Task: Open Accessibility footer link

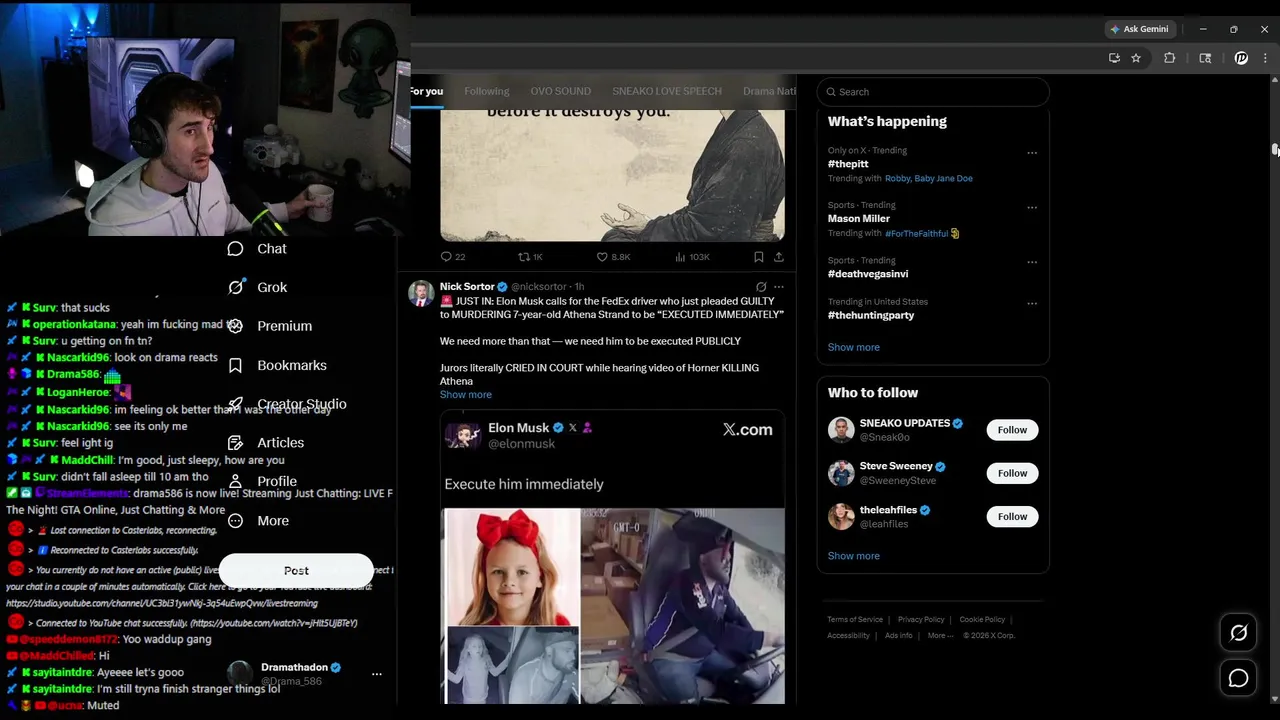Action: coord(848,636)
